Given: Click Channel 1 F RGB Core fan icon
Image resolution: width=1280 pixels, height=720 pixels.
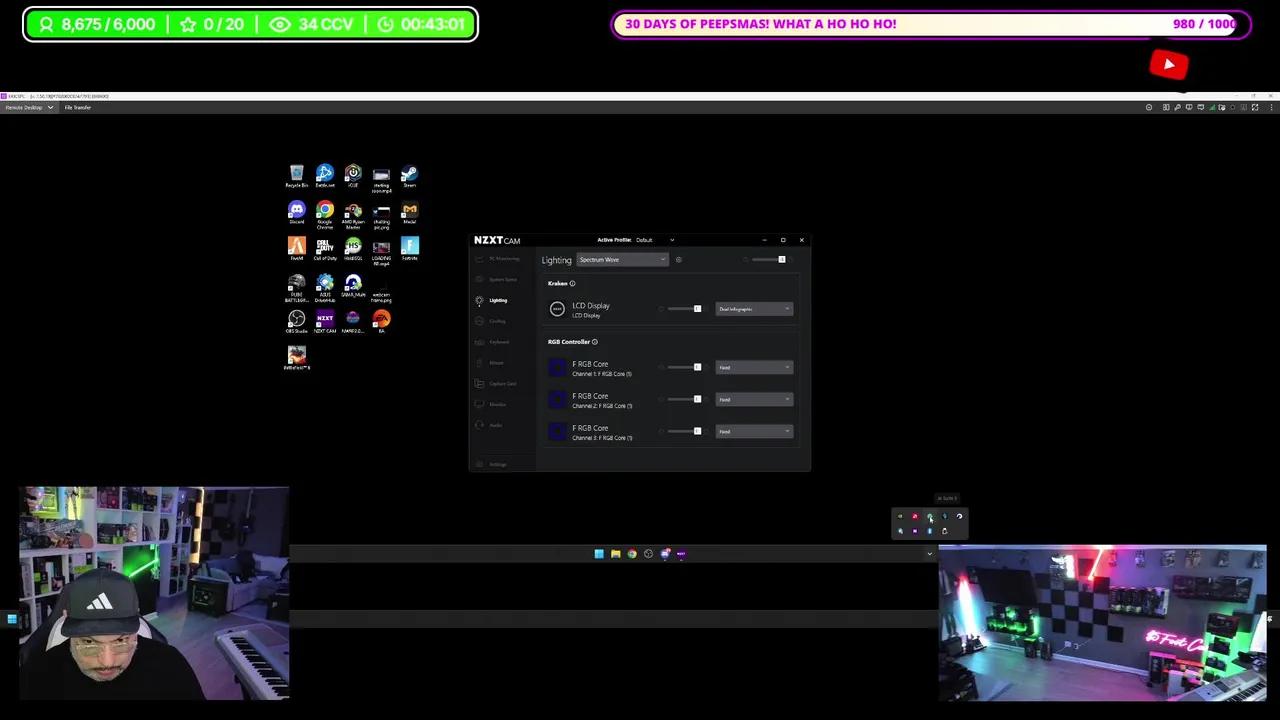Looking at the screenshot, I should click(557, 368).
